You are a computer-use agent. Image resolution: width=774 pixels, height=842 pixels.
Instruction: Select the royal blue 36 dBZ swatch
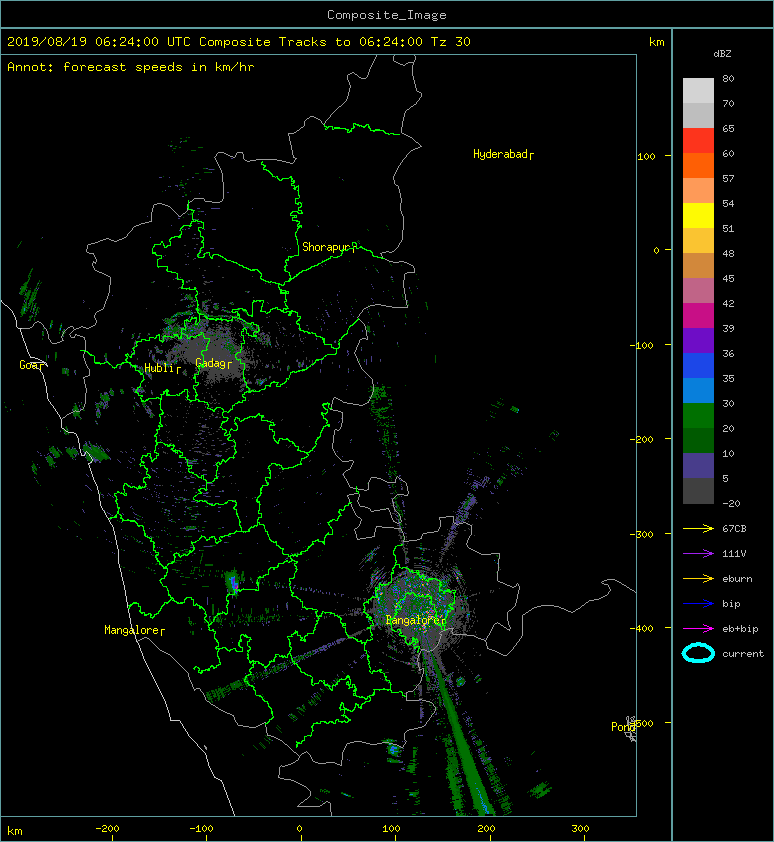pyautogui.click(x=698, y=366)
